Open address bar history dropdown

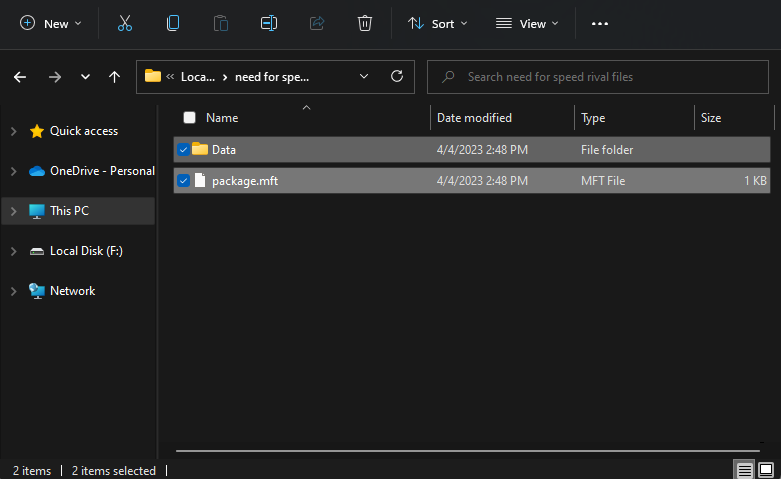click(x=364, y=76)
